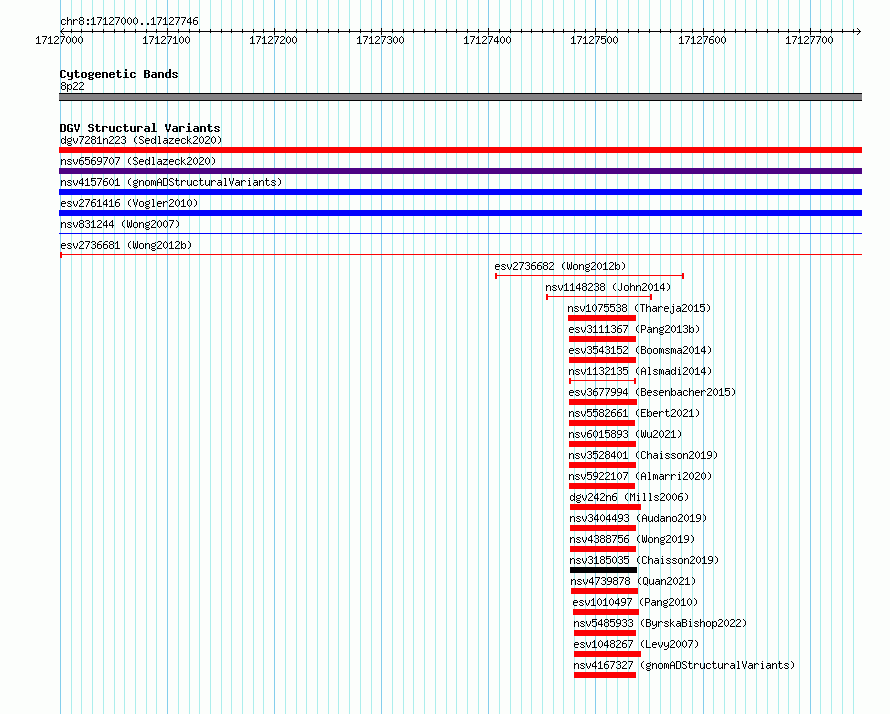Open nsv5582661 (Ebert2021) variant
Viewport: 890px width, 714px height.
(x=635, y=413)
